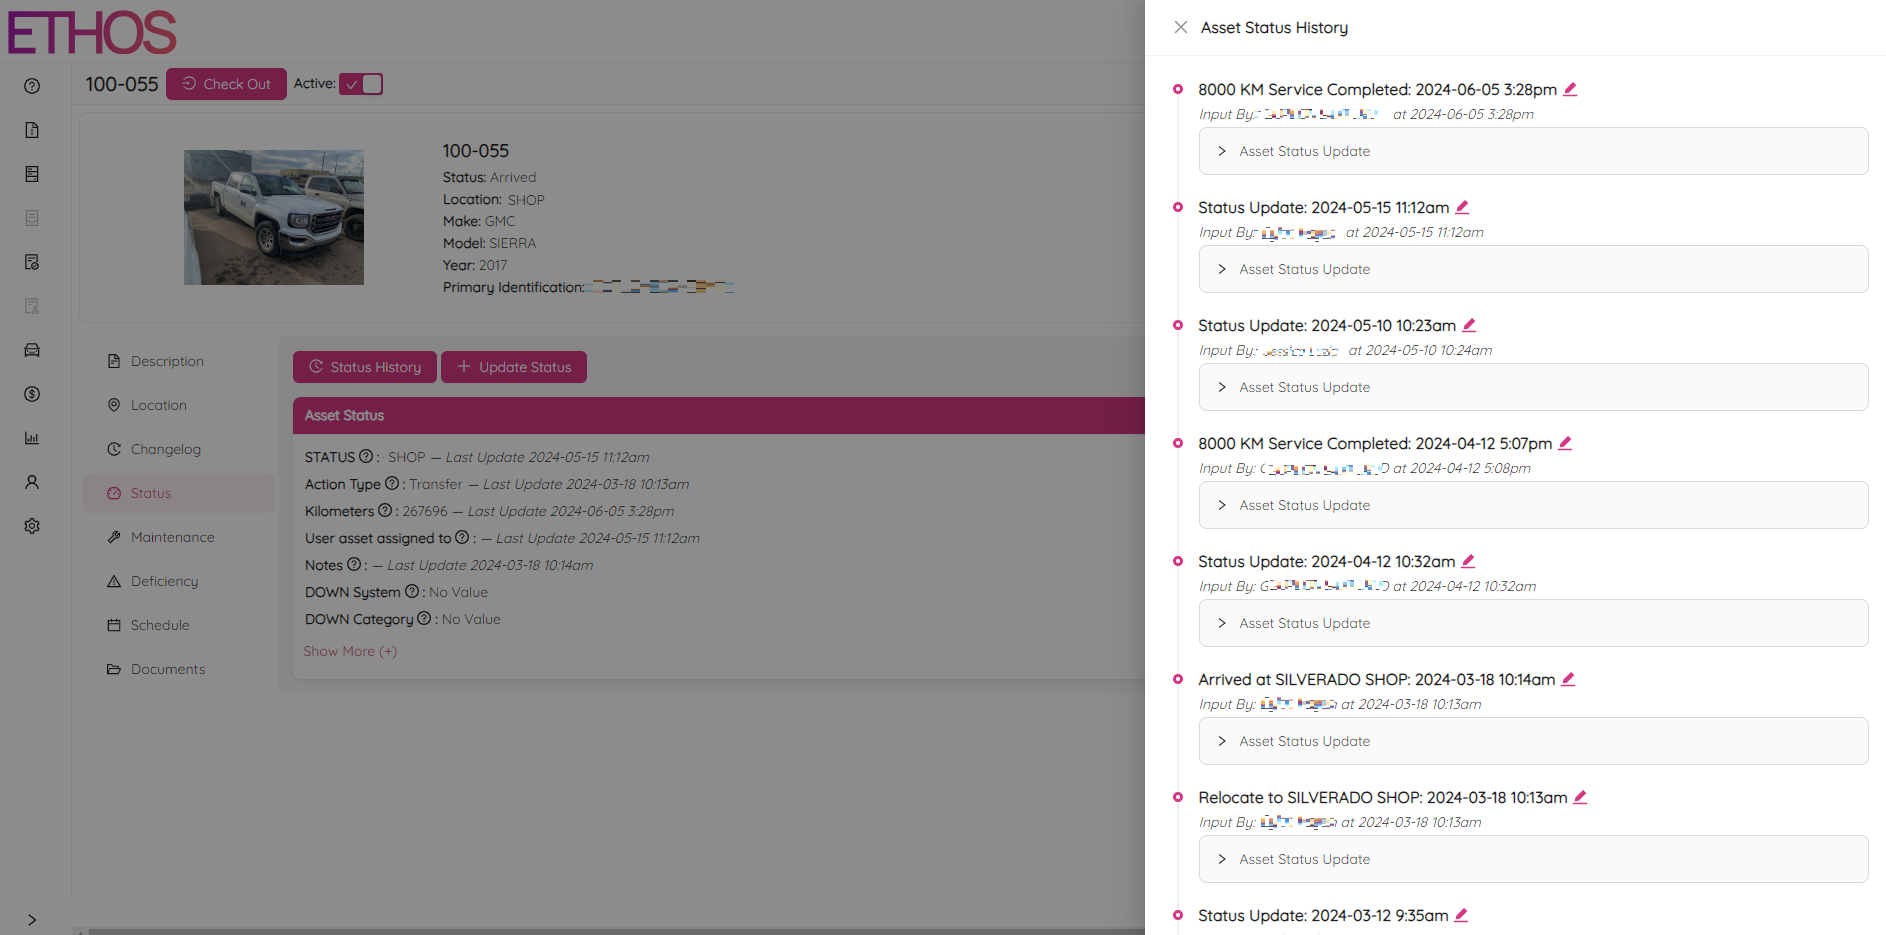Click the help icon next to Kilometers

click(x=385, y=511)
